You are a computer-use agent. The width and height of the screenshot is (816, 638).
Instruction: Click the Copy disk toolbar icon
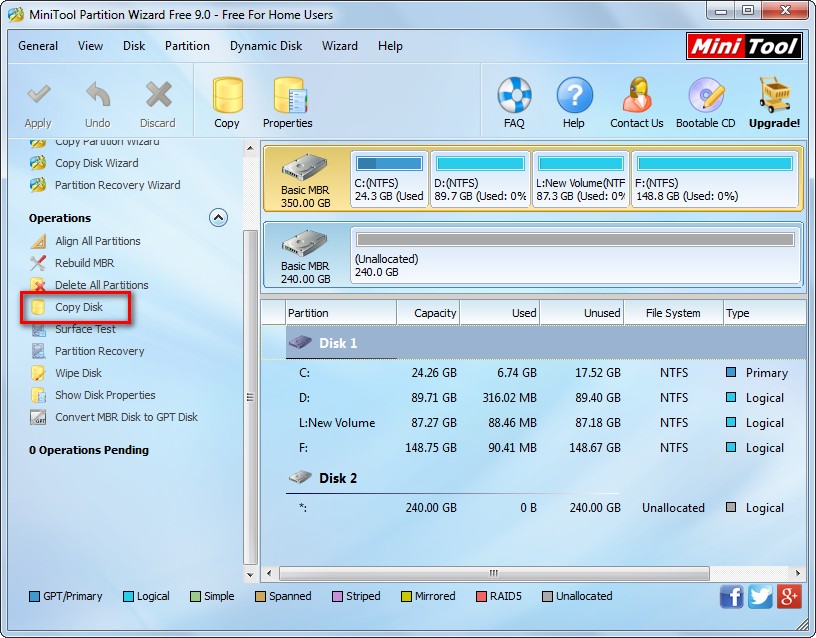click(x=227, y=95)
